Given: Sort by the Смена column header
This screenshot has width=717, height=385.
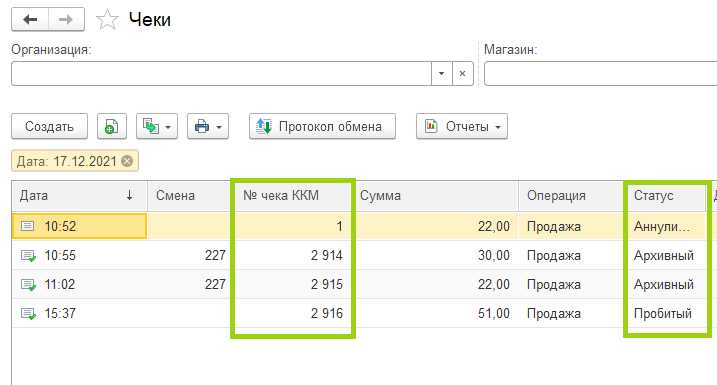Looking at the screenshot, I should point(190,196).
